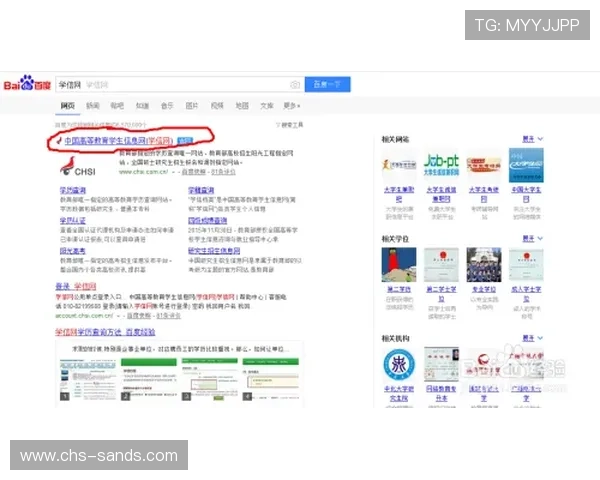The width and height of the screenshot is (600, 480).
Task: Click the green account.chsi.com.cn URL
Action: pyautogui.click(x=84, y=316)
